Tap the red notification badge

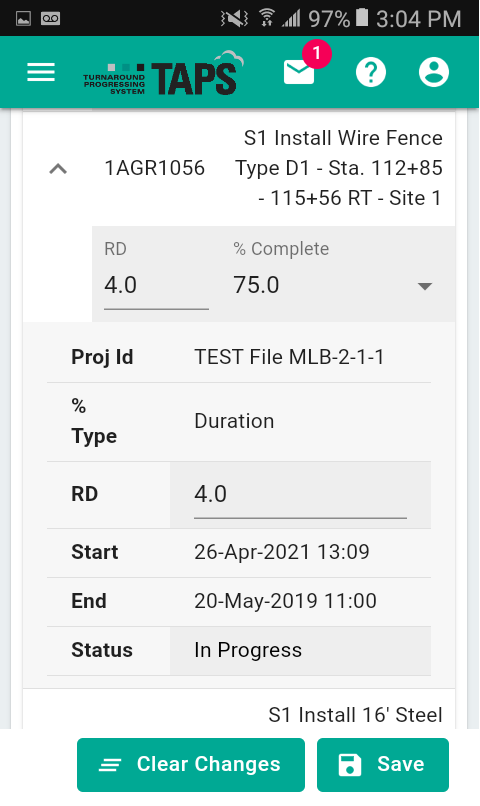pos(317,53)
